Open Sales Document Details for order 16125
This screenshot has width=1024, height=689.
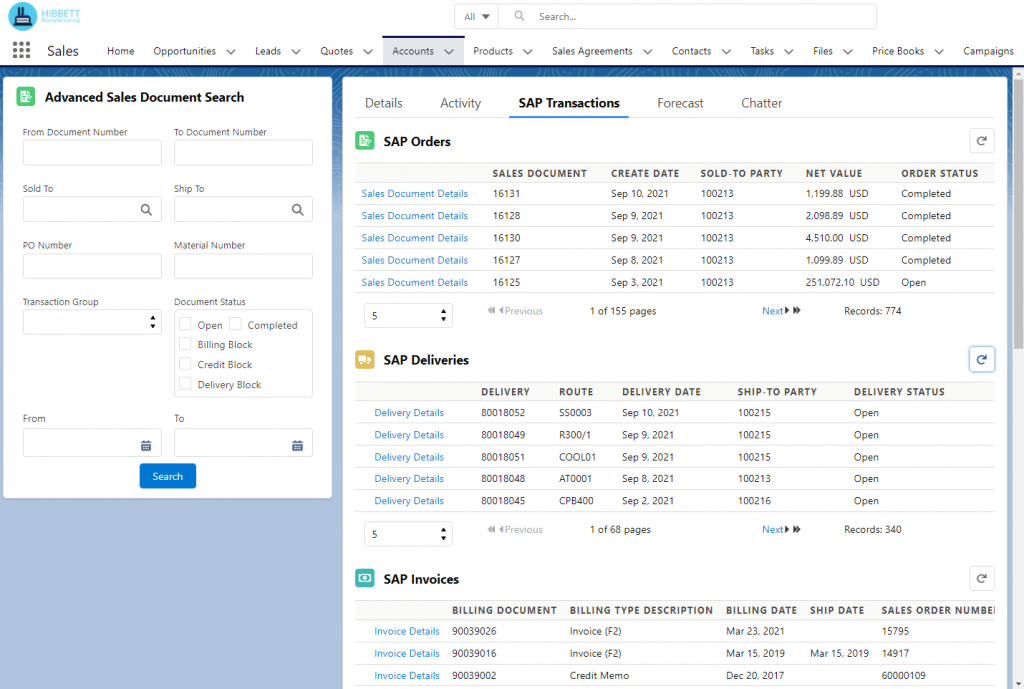pos(415,282)
